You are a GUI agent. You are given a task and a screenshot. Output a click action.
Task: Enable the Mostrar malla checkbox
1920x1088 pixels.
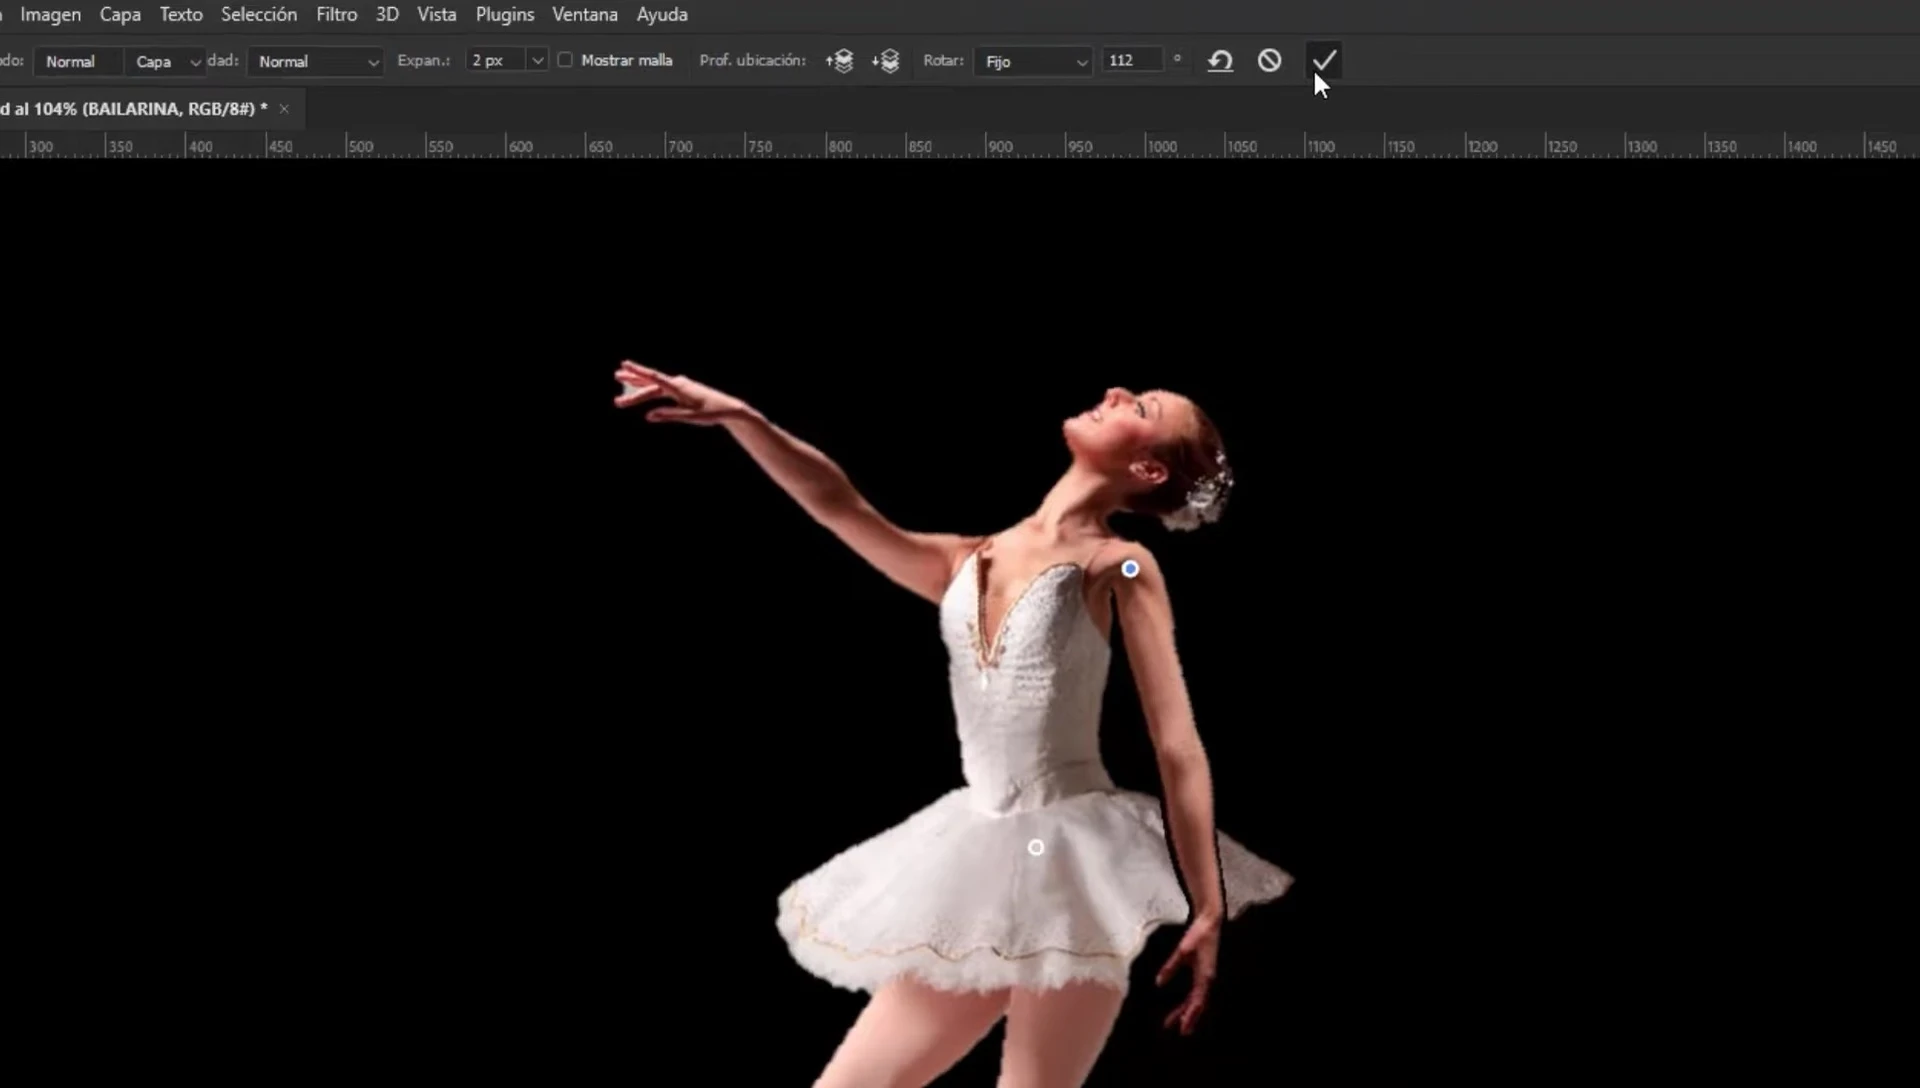(565, 60)
